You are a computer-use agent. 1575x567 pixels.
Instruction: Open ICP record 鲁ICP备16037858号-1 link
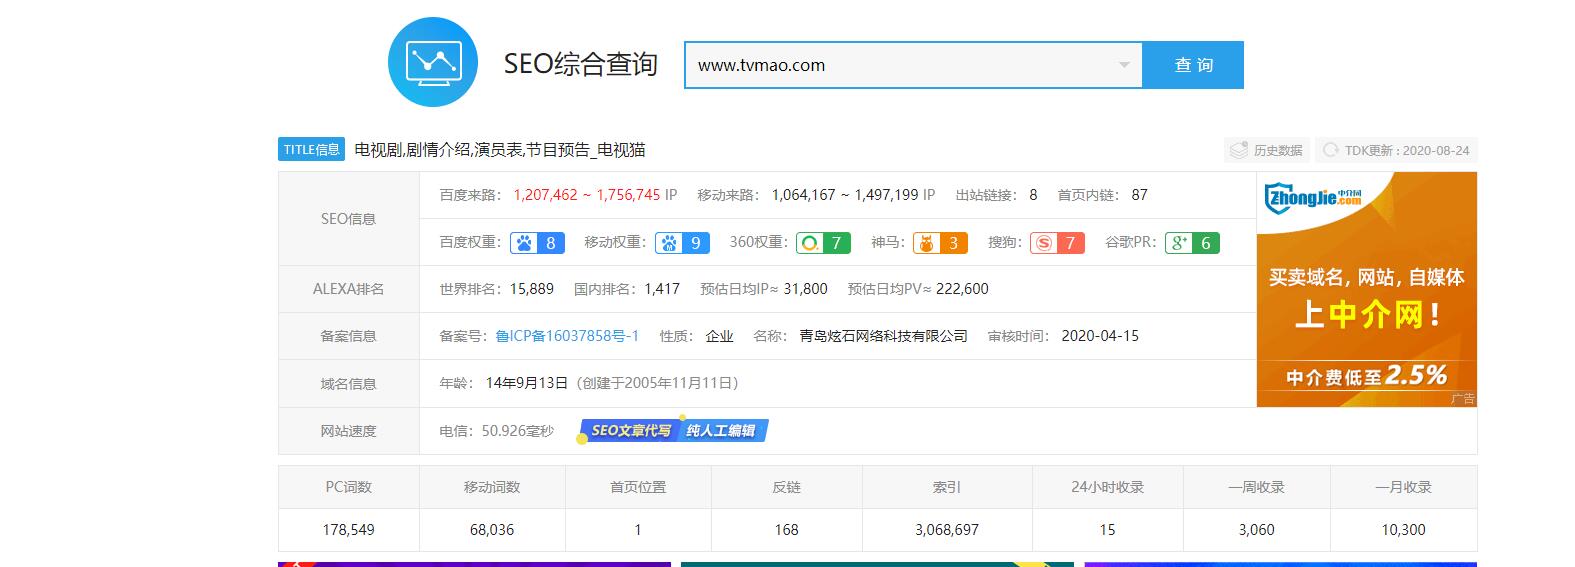tap(567, 336)
